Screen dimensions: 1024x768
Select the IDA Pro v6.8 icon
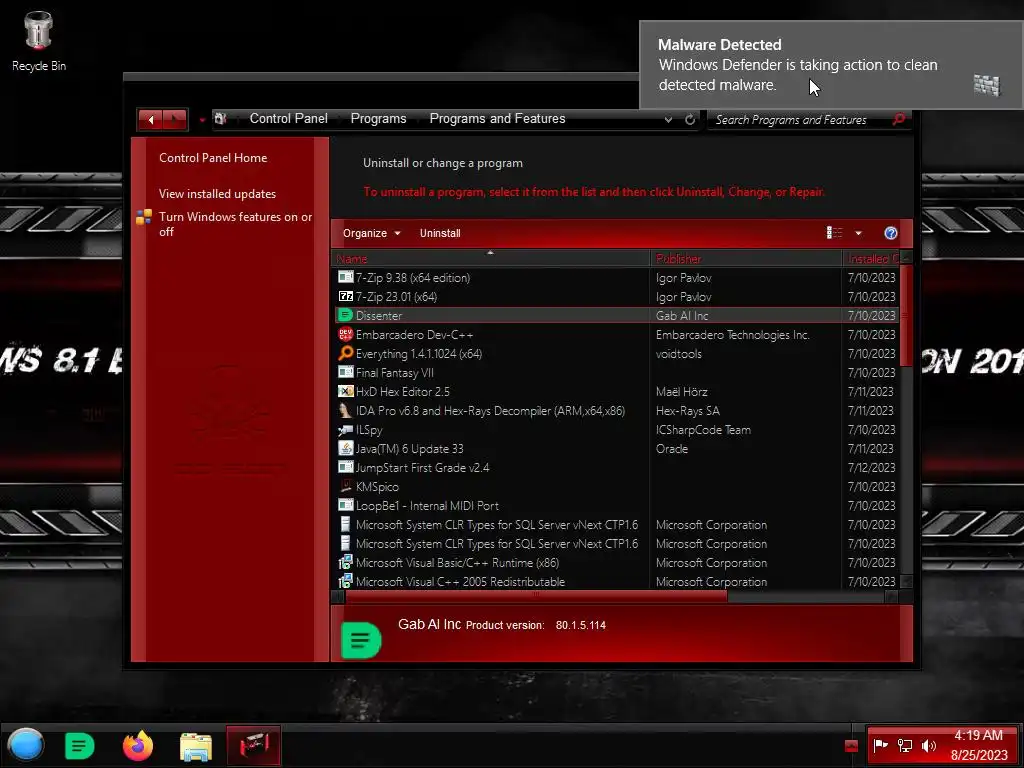[x=345, y=410]
